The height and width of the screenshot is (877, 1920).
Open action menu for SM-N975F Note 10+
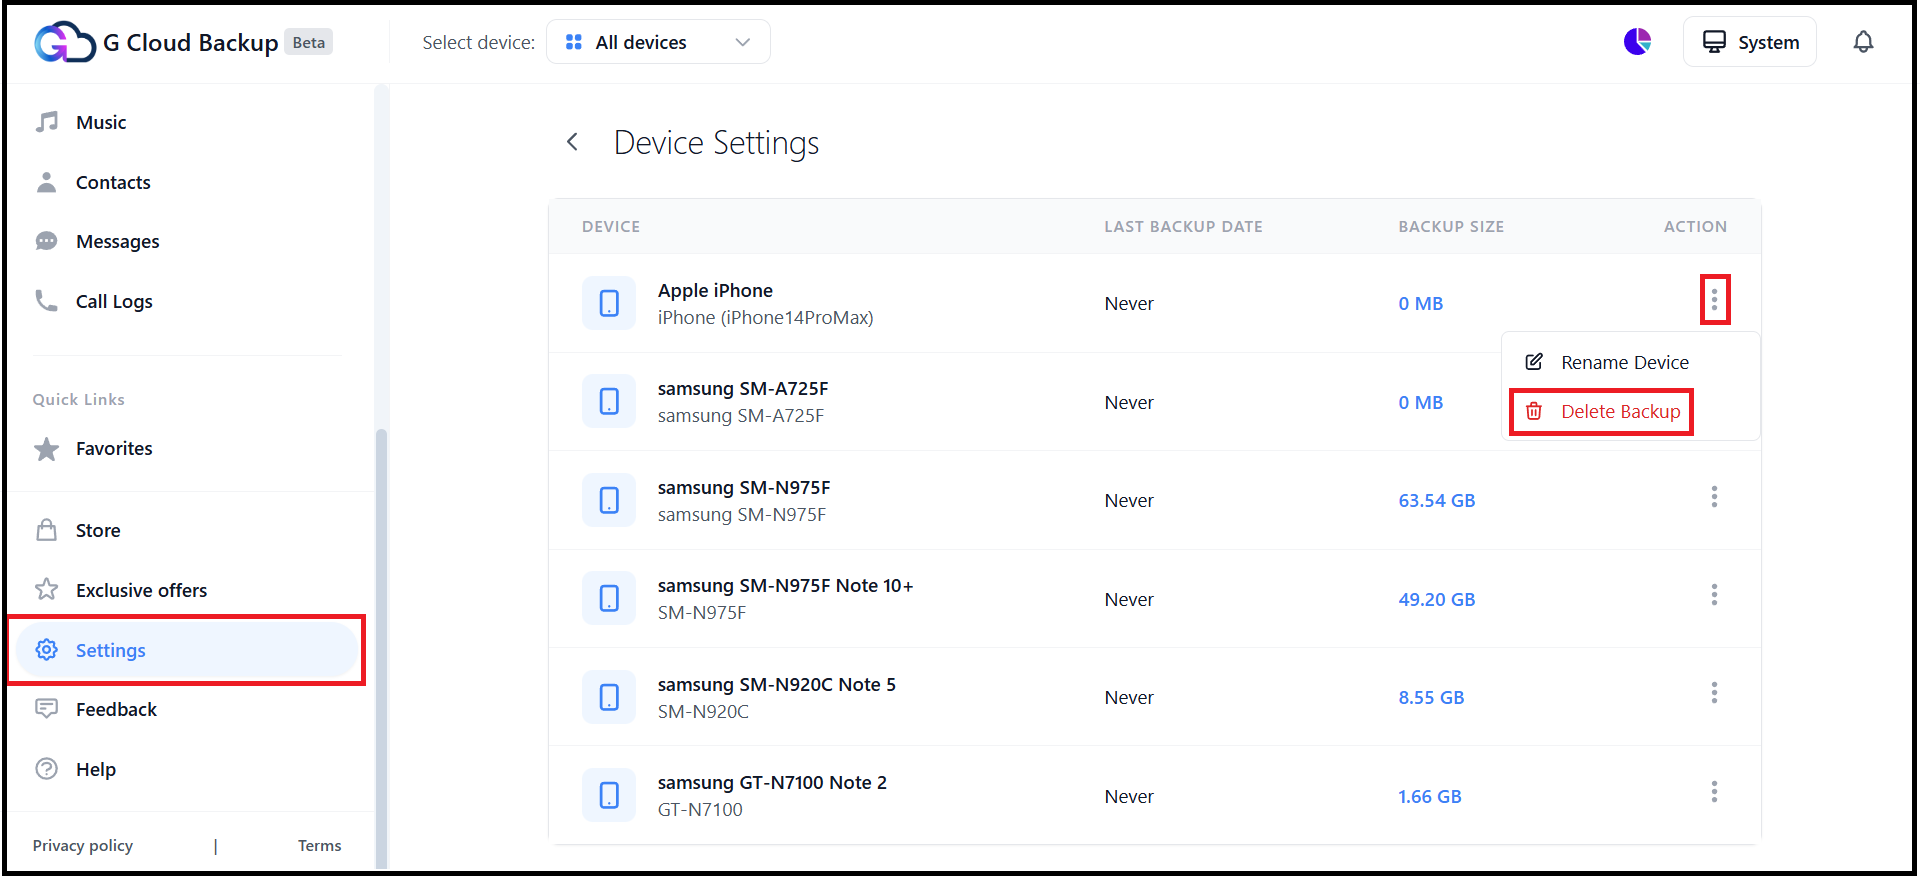[x=1714, y=595]
